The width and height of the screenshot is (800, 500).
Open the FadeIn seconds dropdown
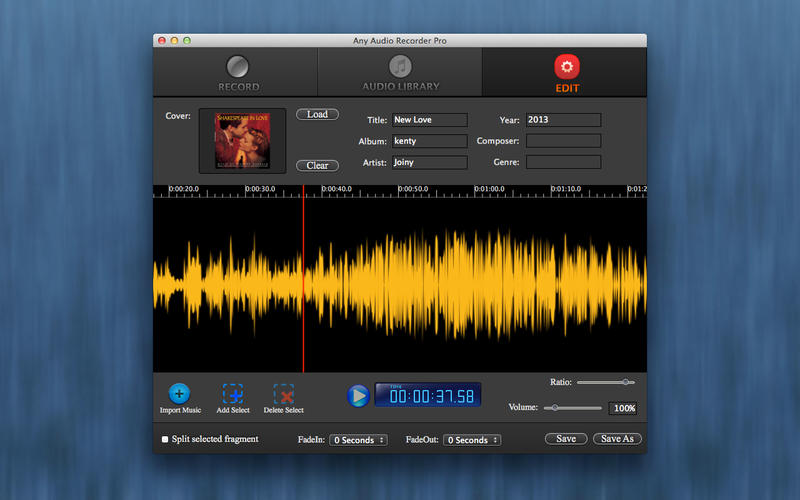pyautogui.click(x=359, y=440)
